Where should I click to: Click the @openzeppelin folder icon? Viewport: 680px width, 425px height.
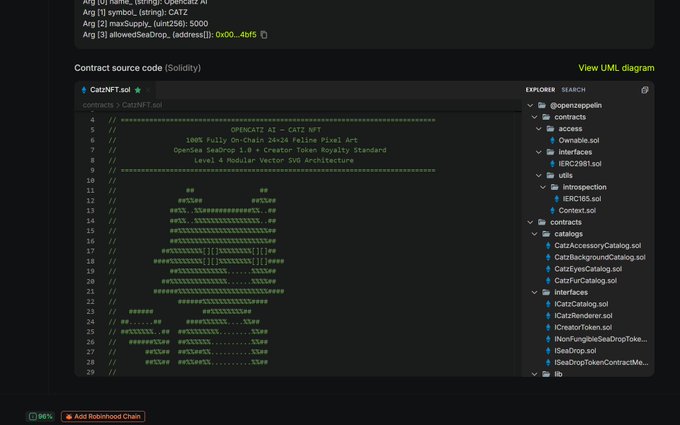tap(542, 105)
